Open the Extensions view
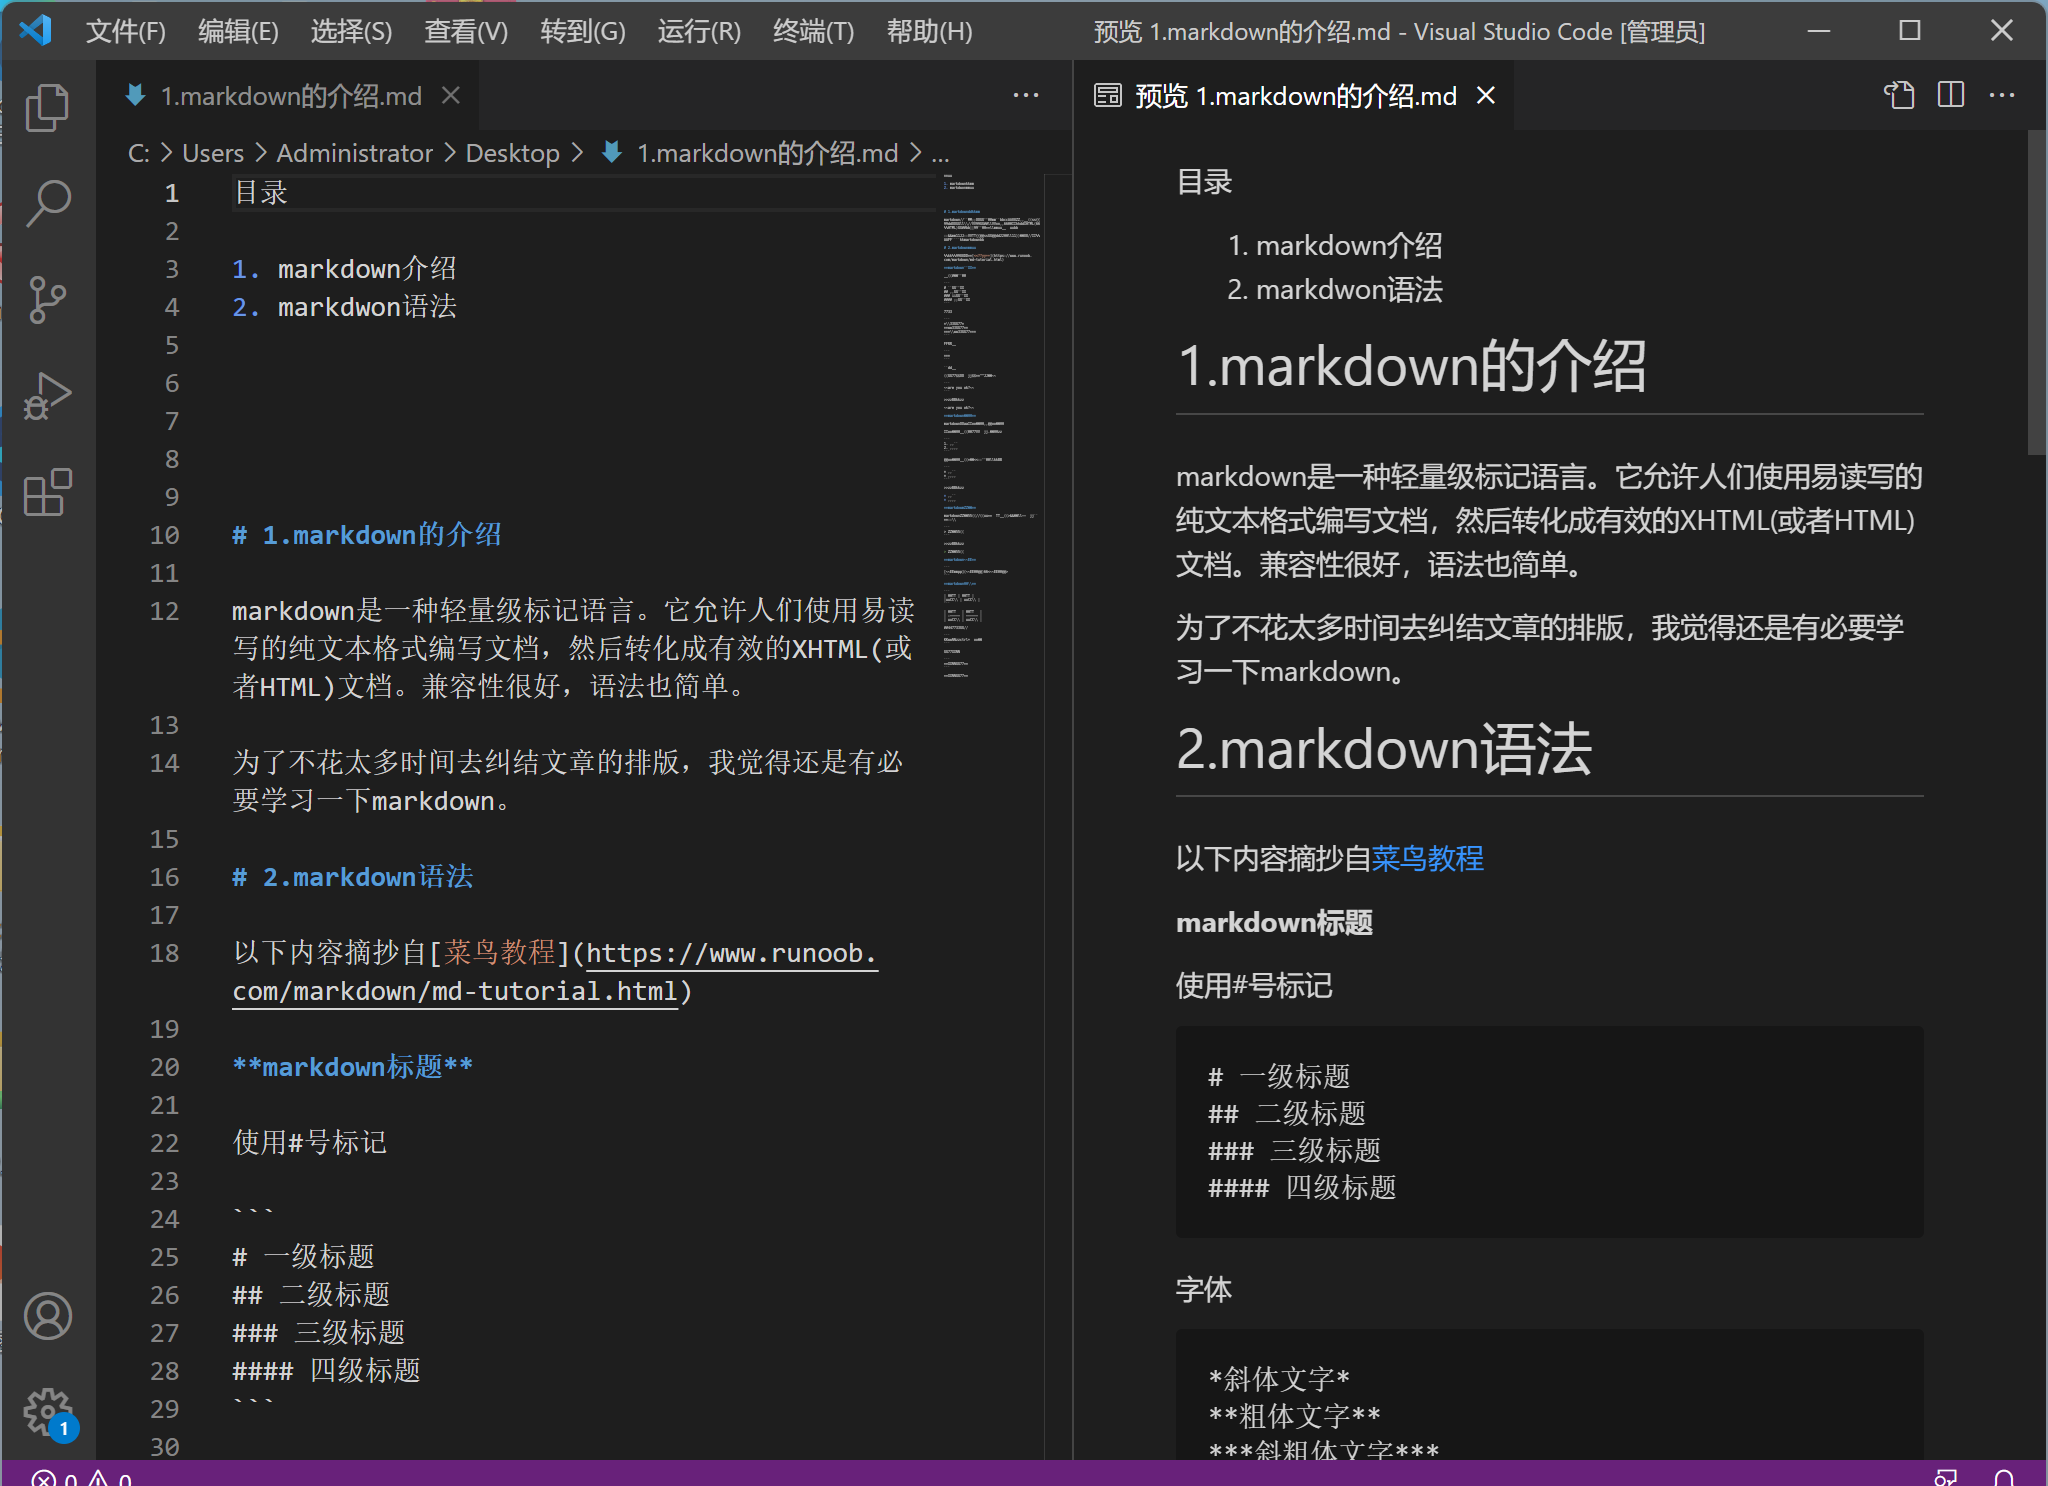 [x=47, y=492]
